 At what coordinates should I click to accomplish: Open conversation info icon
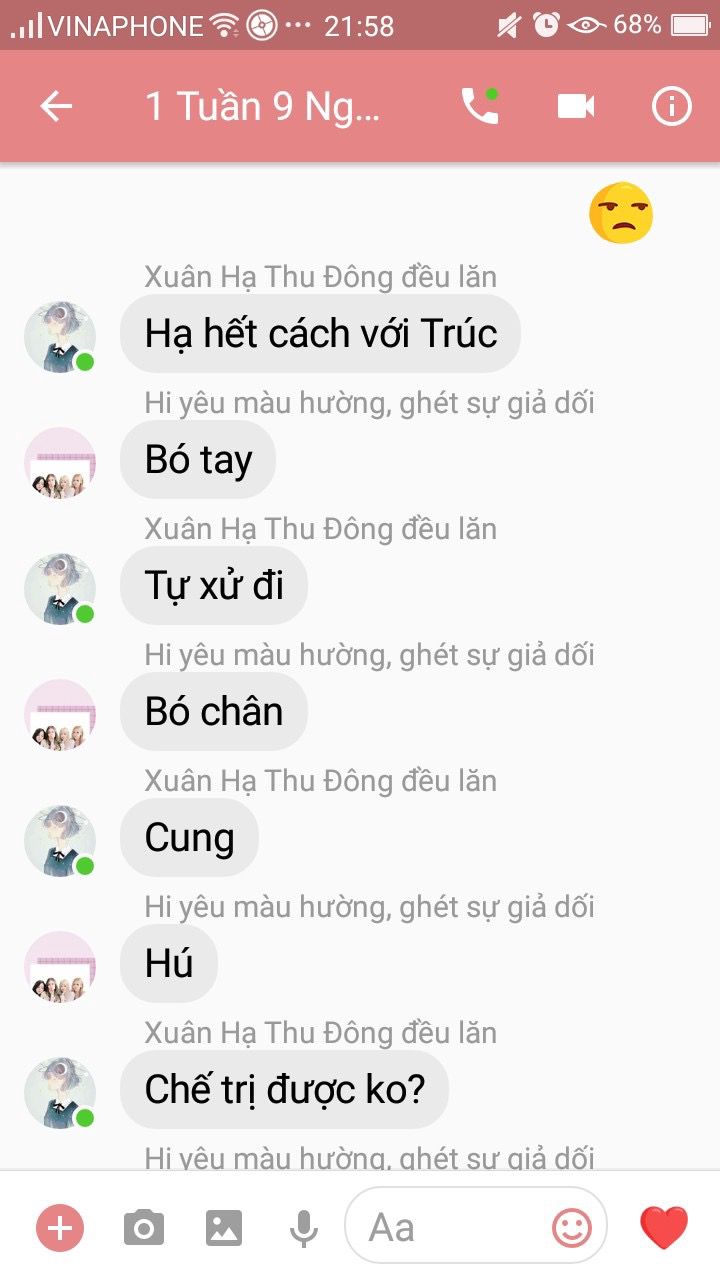tap(672, 106)
